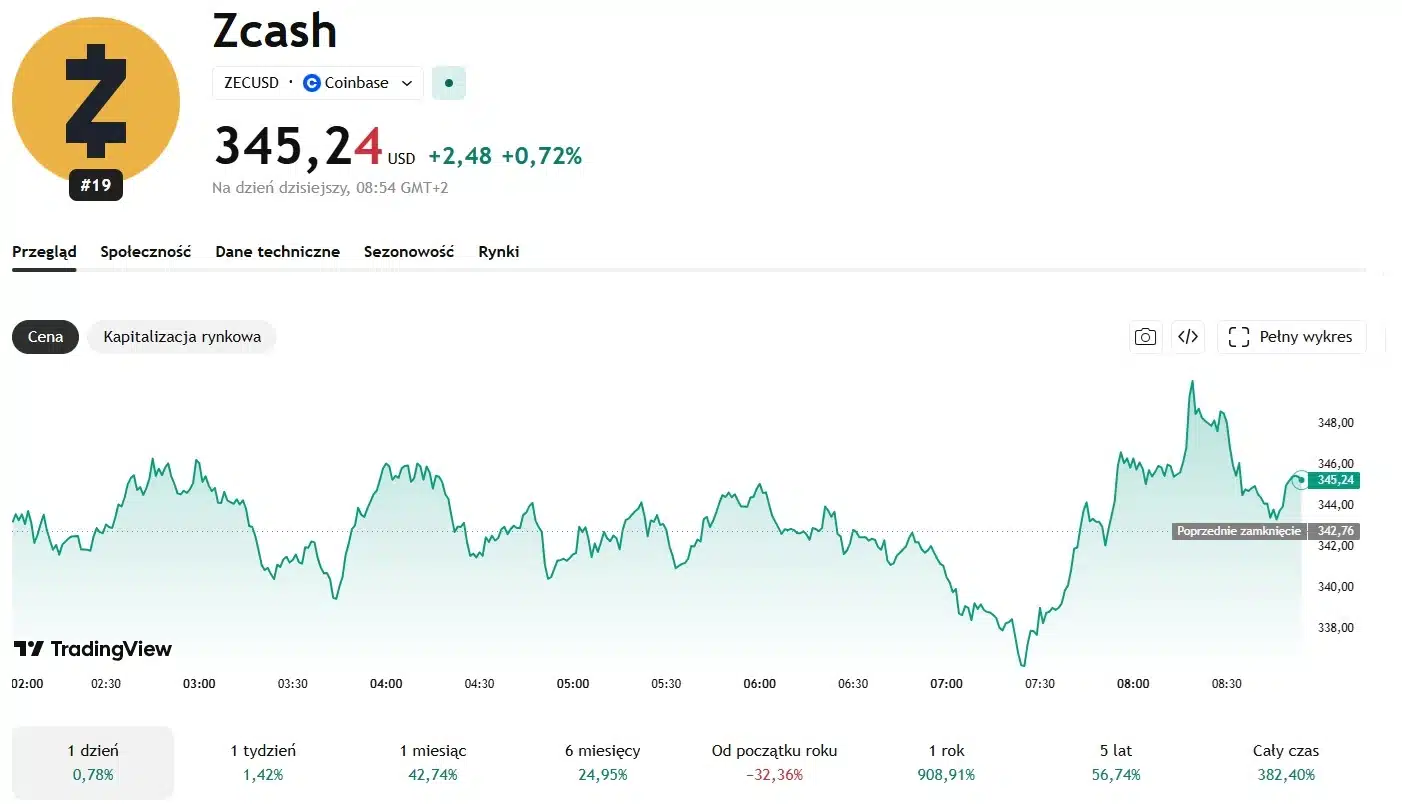
Task: Choose the 1 miesiąc time range
Action: (x=433, y=762)
